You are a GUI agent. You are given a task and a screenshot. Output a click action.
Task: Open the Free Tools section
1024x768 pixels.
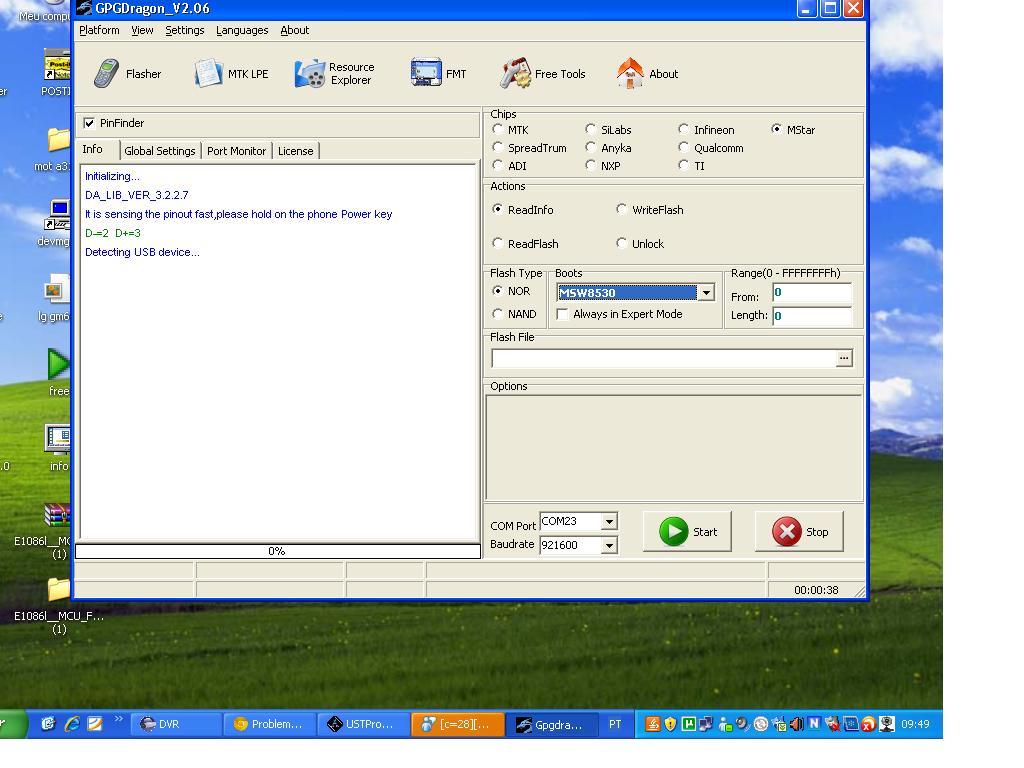click(543, 74)
